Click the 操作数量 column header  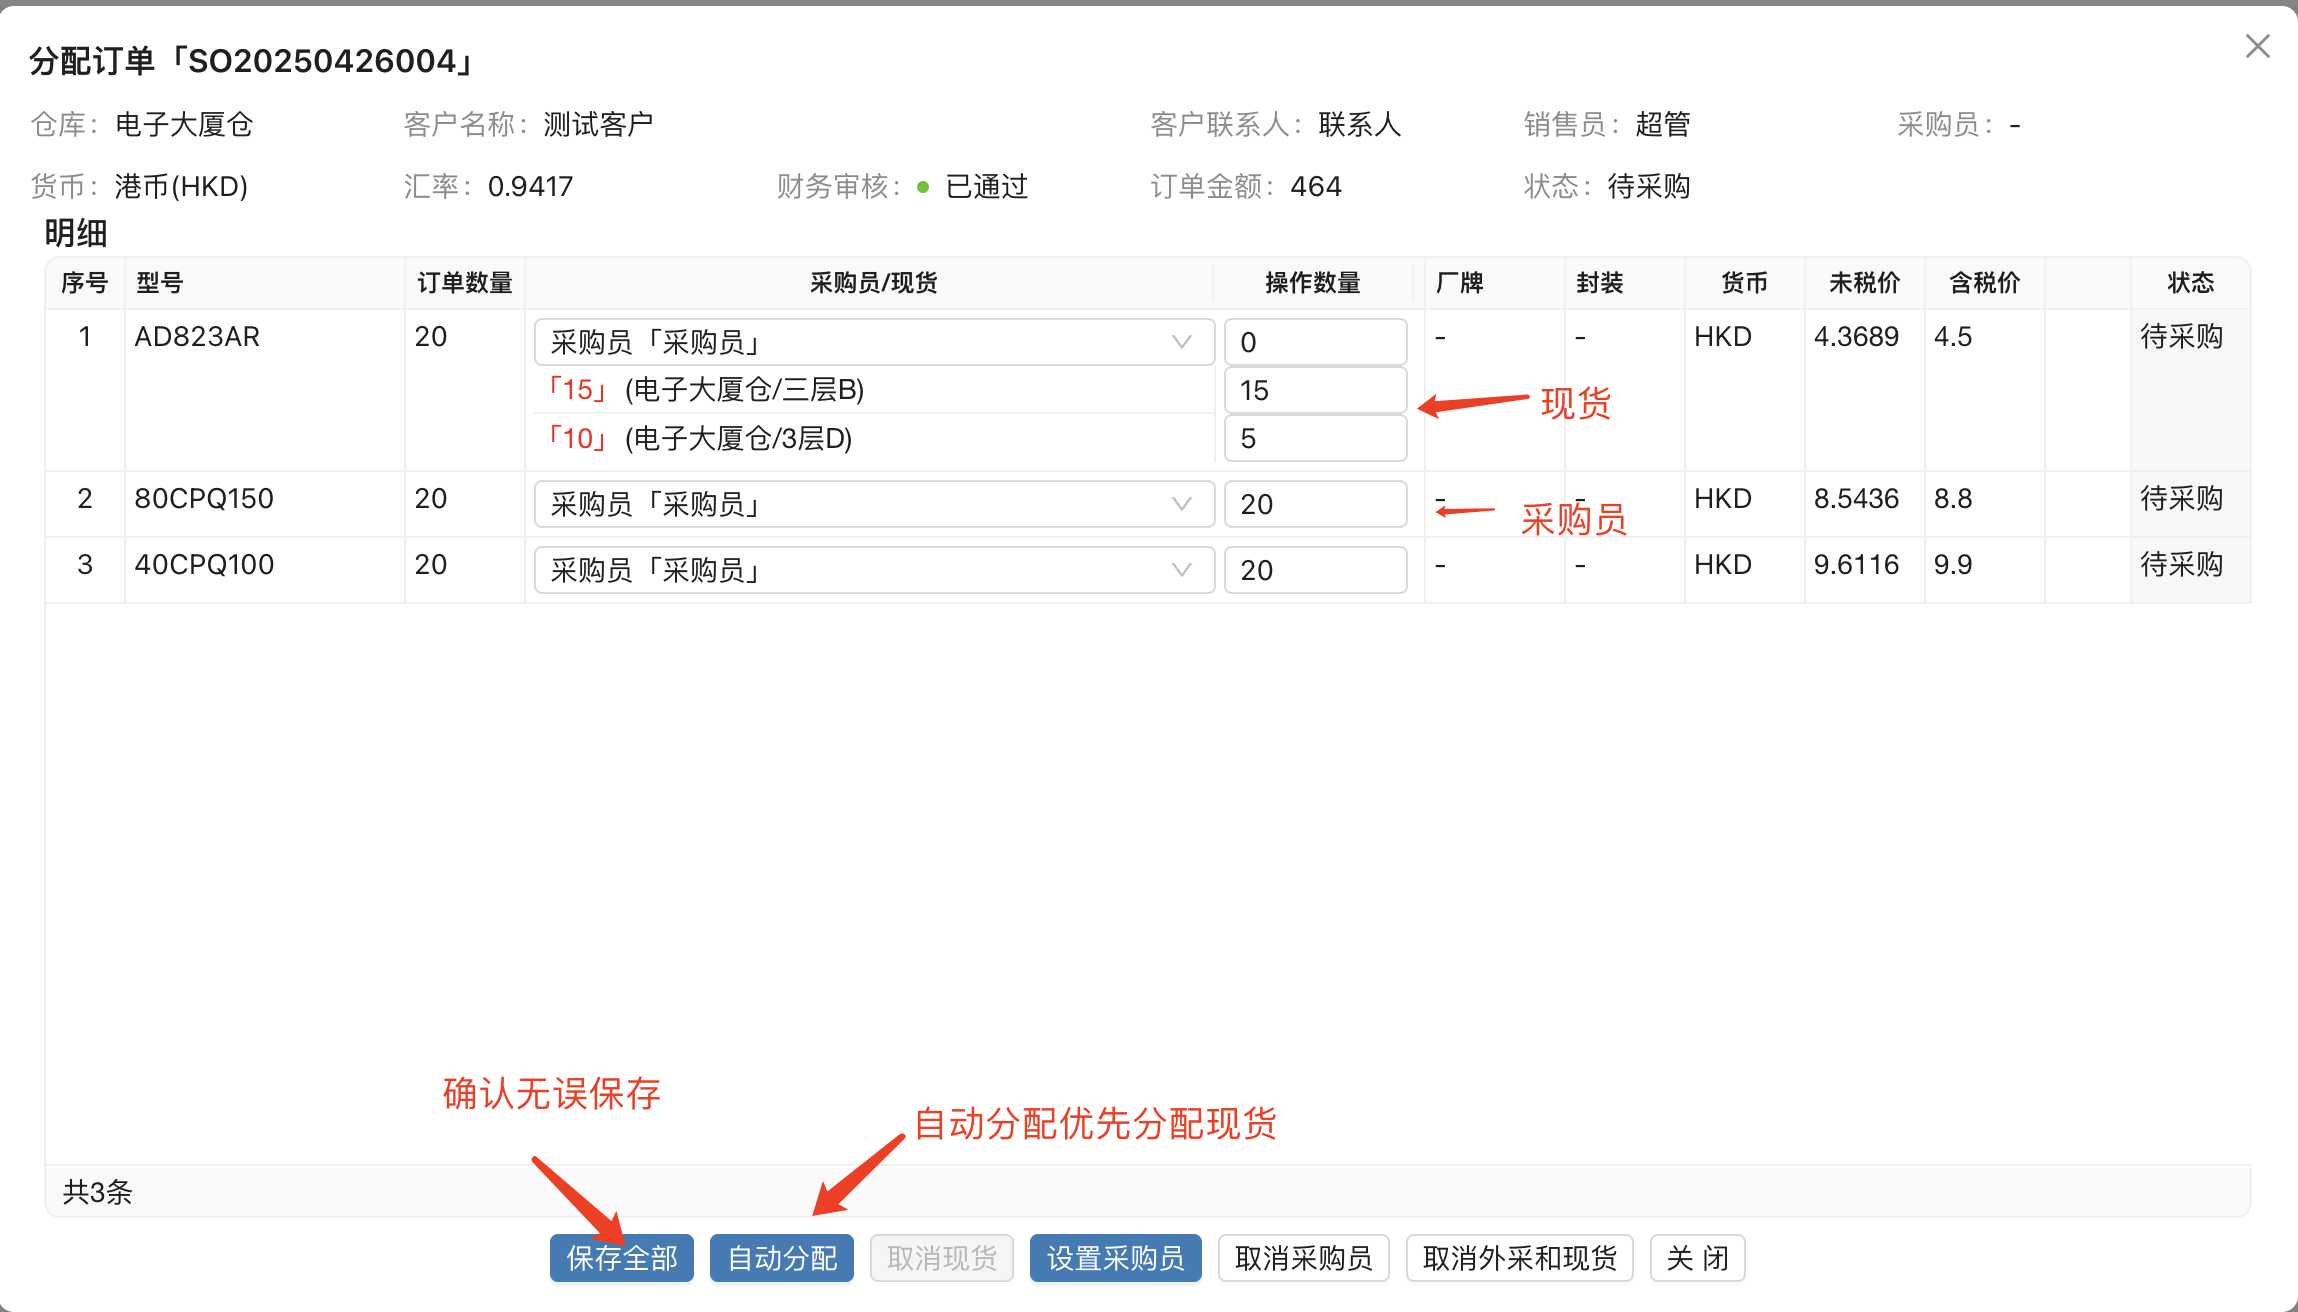(x=1312, y=283)
